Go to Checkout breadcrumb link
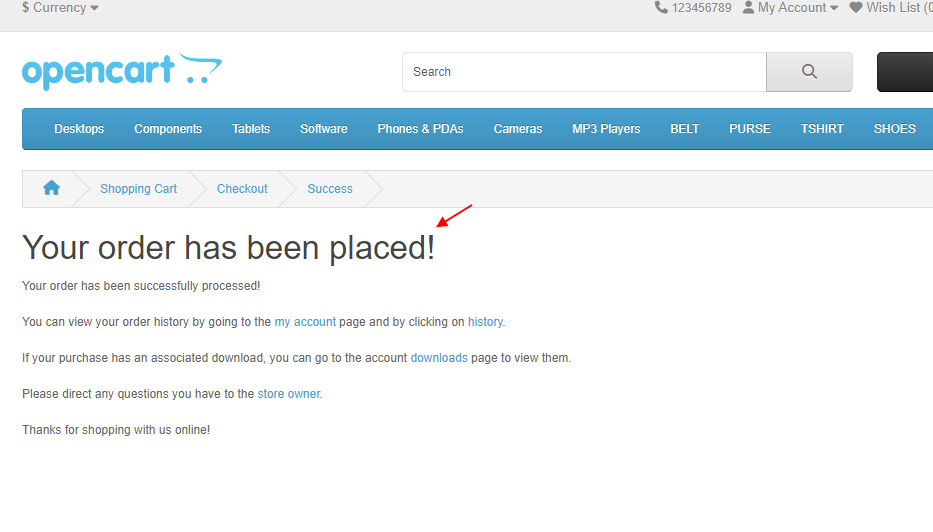The image size is (933, 532). [x=242, y=189]
